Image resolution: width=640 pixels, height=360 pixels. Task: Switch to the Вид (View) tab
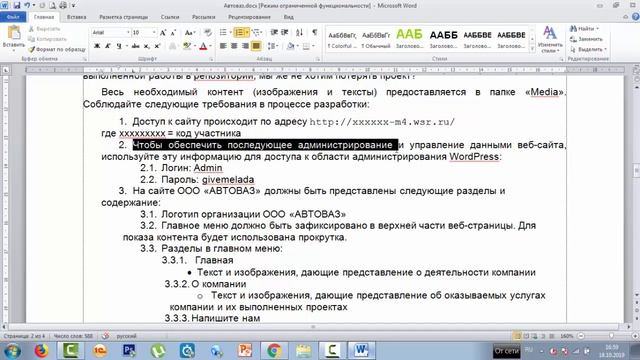pyautogui.click(x=289, y=17)
